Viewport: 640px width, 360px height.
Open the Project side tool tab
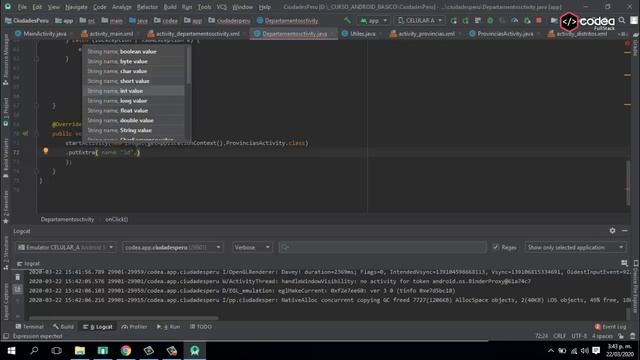pos(6,112)
